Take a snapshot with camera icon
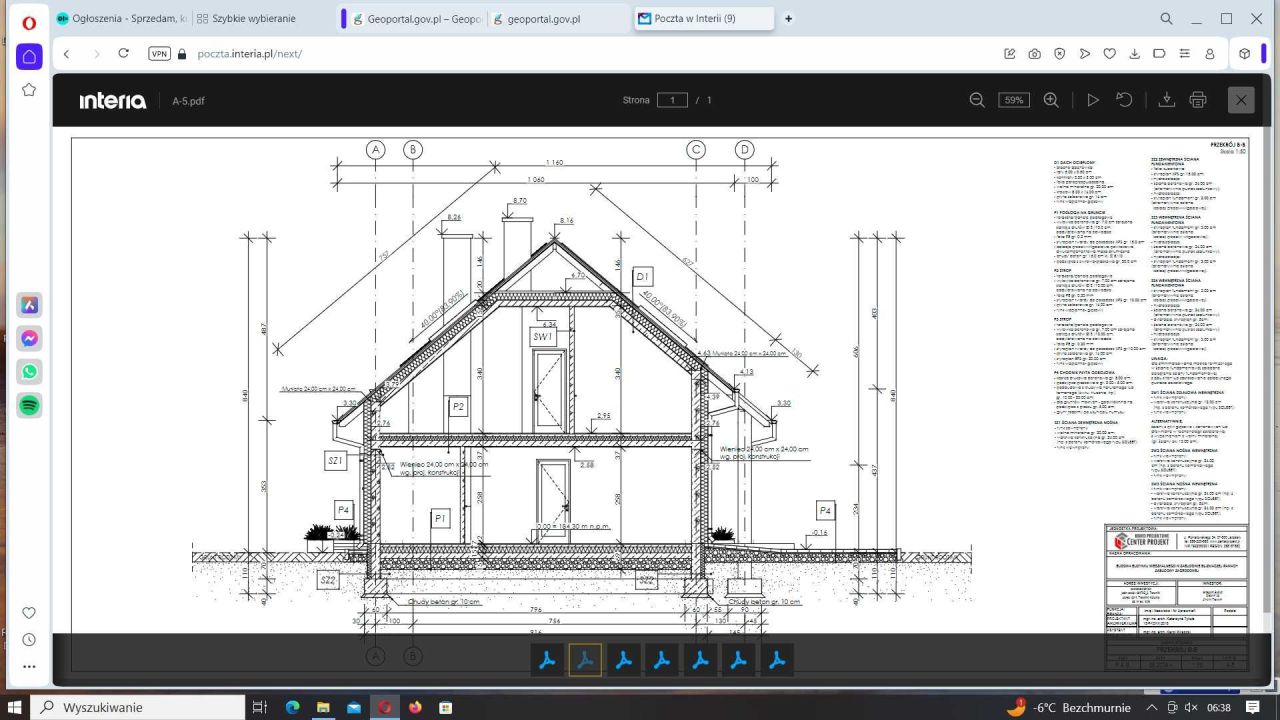 [1035, 54]
